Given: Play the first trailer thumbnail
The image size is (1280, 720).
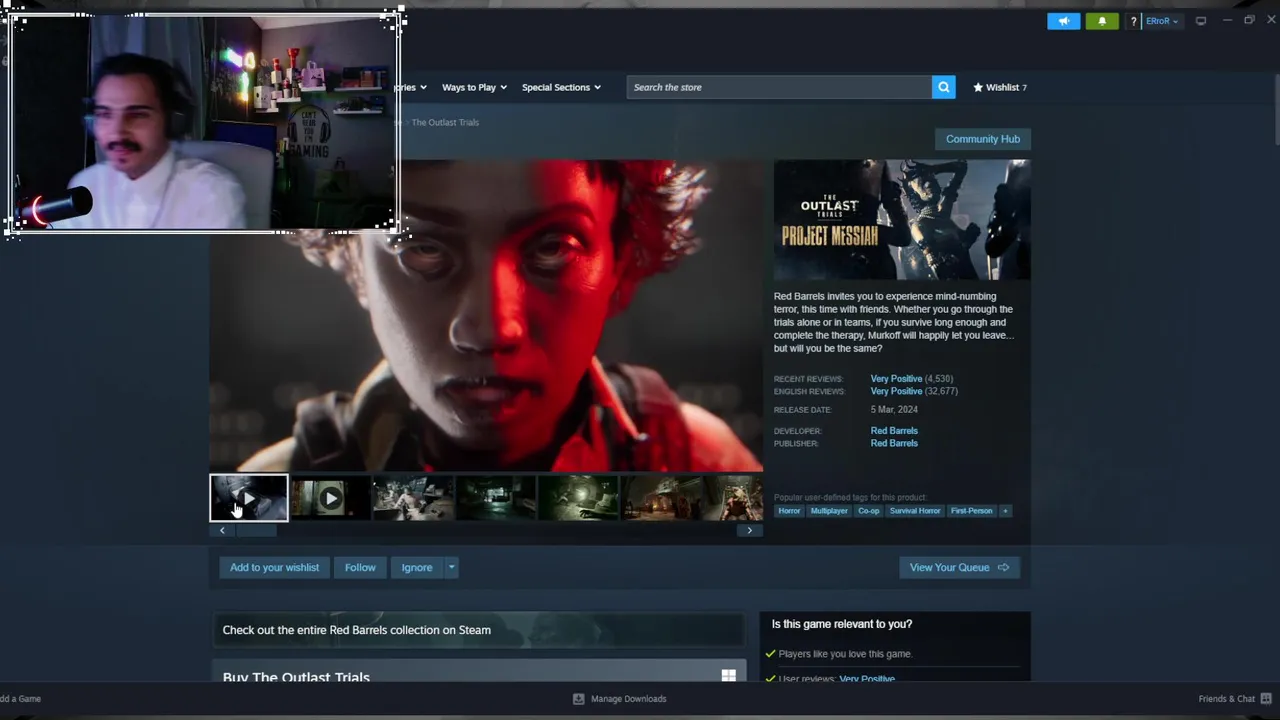Looking at the screenshot, I should (249, 498).
